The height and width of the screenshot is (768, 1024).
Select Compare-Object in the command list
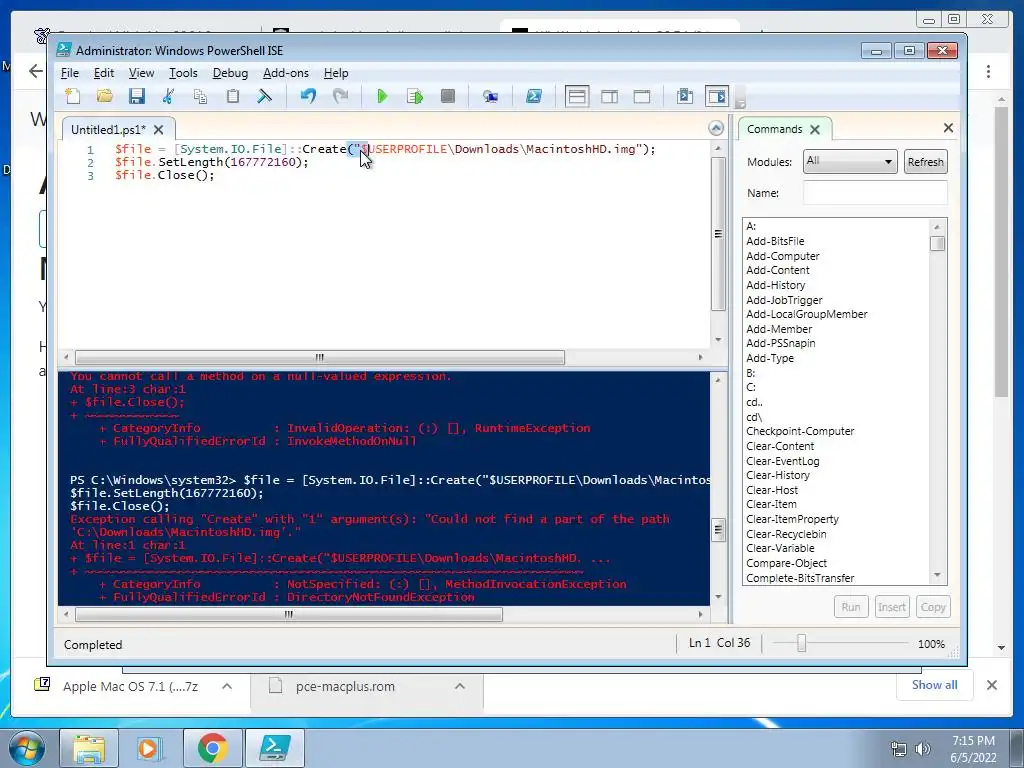[x=786, y=563]
